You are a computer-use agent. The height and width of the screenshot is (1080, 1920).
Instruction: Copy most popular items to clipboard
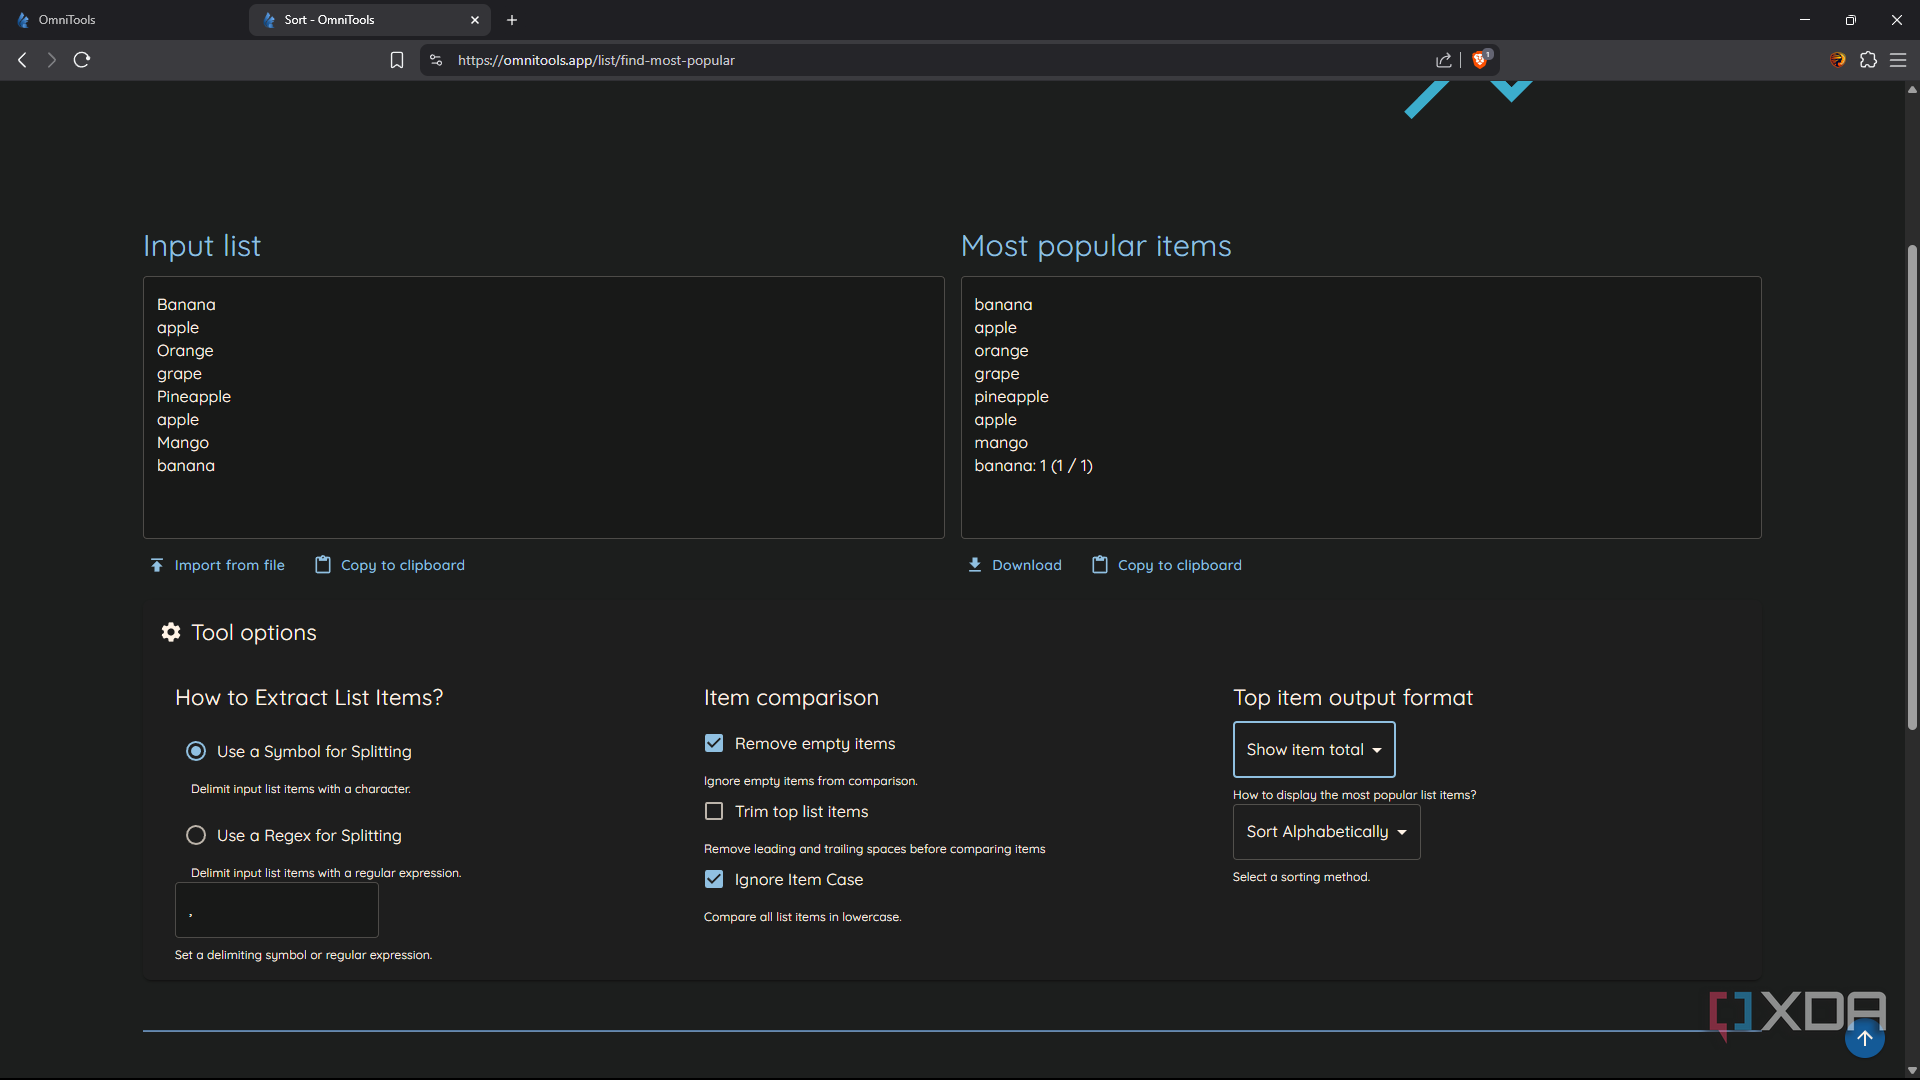click(1179, 565)
